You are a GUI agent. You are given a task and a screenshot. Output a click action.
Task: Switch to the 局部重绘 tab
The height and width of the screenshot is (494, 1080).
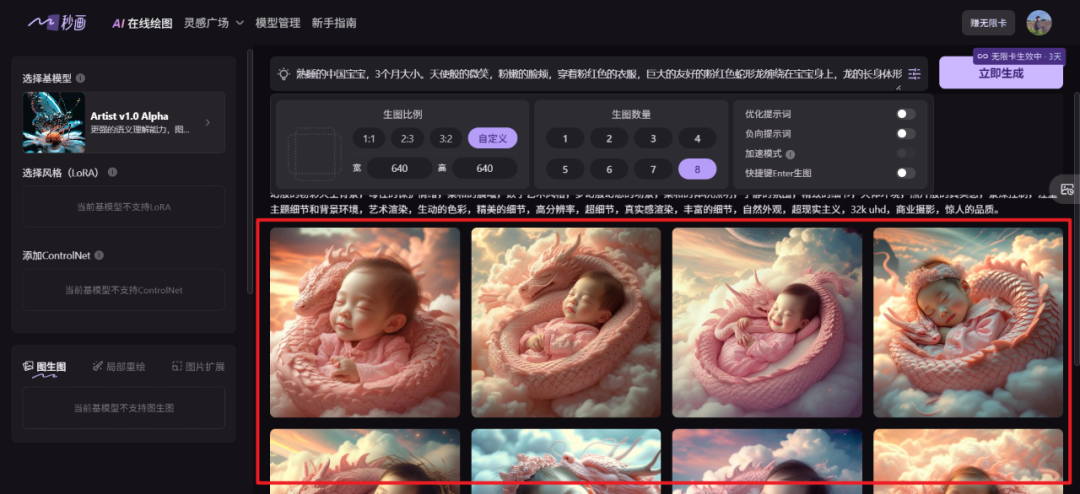(119, 367)
